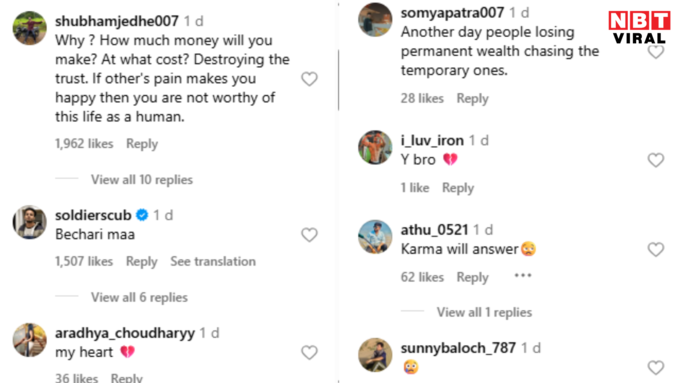The image size is (680, 383).
Task: Like soldierscub's Bechari maa comment heart
Action: (x=309, y=235)
